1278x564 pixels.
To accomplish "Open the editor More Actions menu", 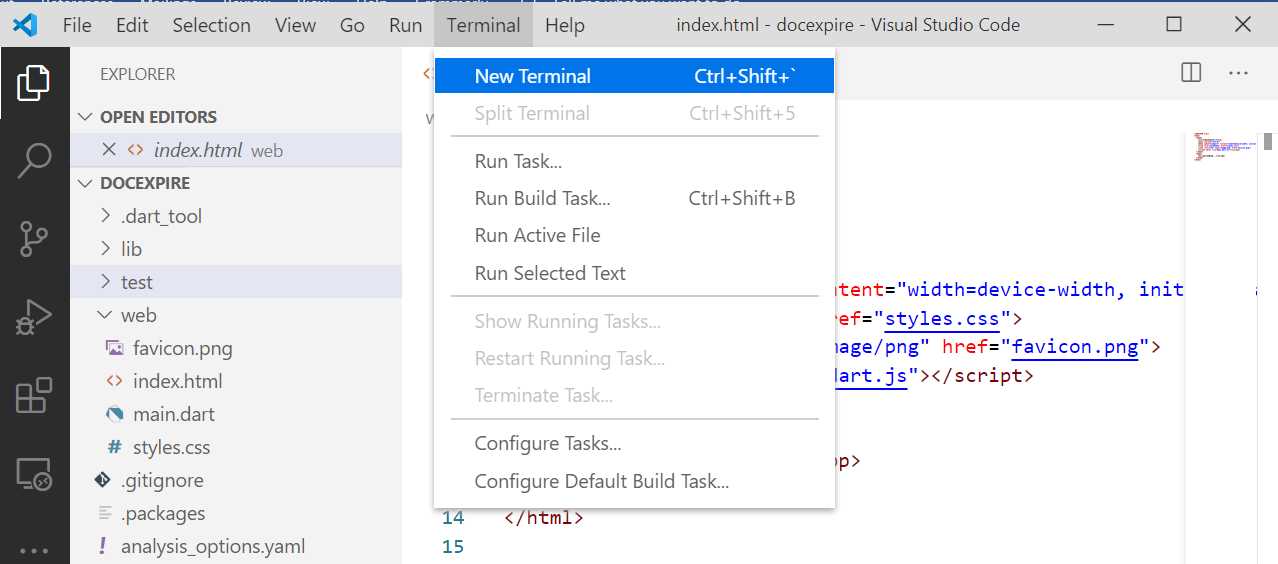I will click(x=1238, y=72).
